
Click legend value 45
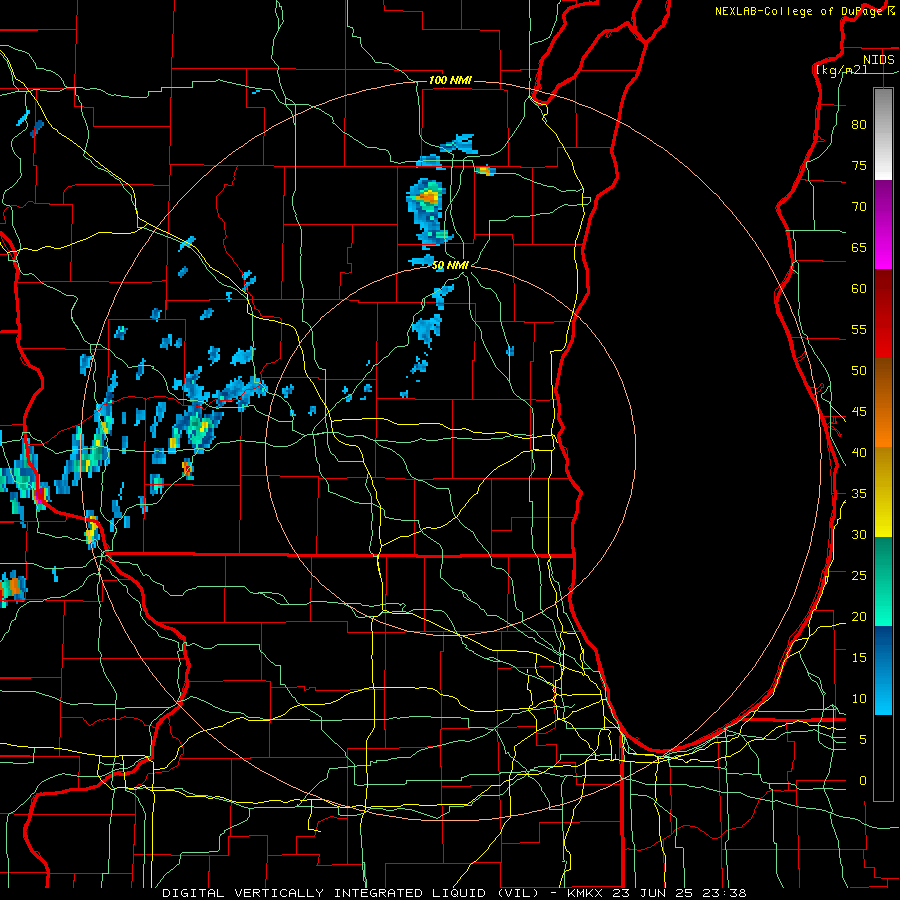pos(859,412)
